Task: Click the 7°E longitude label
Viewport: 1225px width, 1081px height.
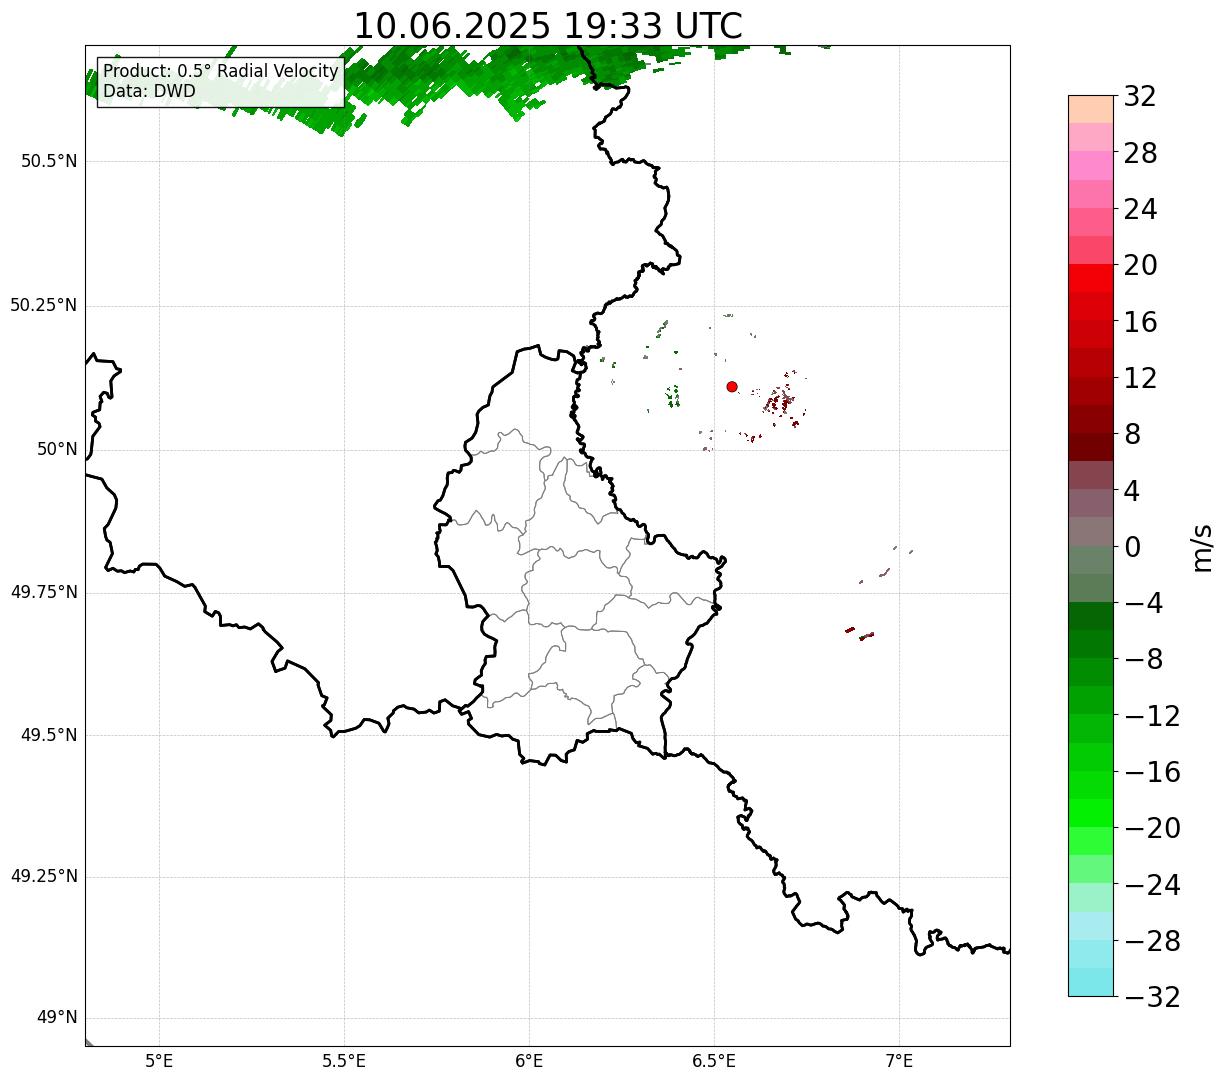Action: tap(899, 1060)
